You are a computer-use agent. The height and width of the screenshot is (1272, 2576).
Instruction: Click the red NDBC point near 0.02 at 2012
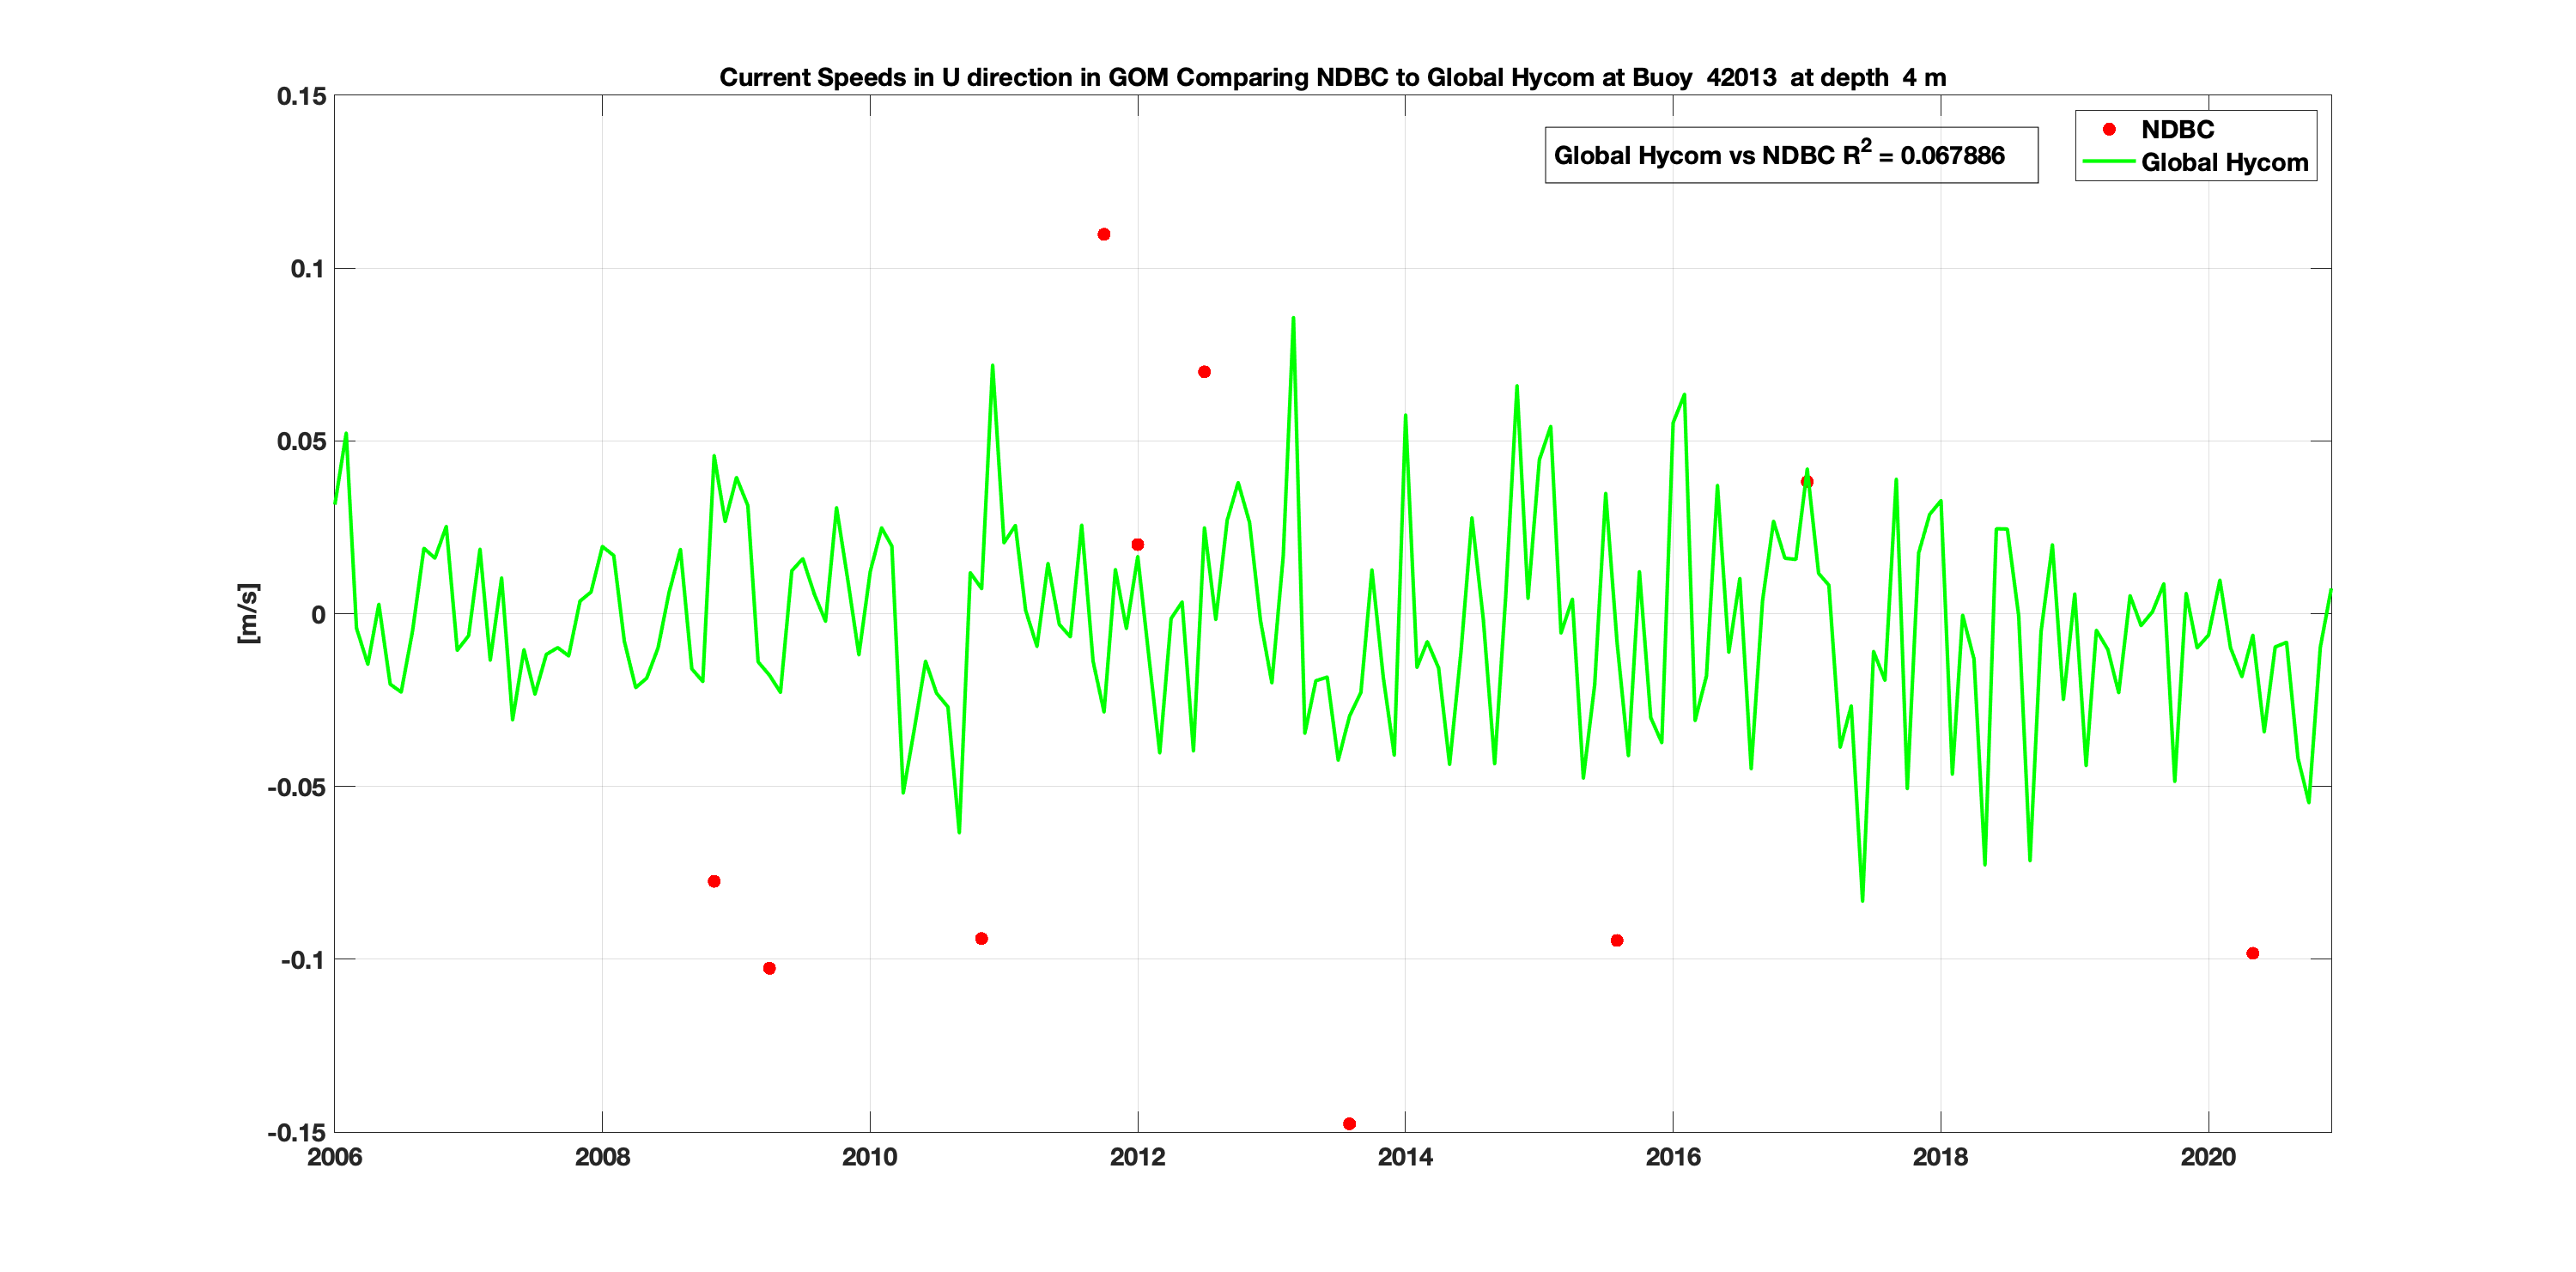pyautogui.click(x=1137, y=545)
